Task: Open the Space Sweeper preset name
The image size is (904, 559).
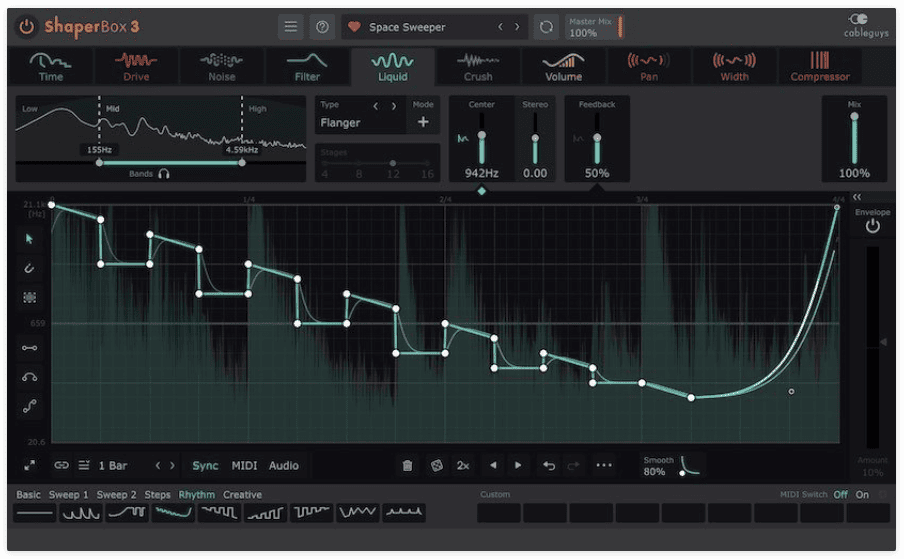Action: tap(407, 27)
